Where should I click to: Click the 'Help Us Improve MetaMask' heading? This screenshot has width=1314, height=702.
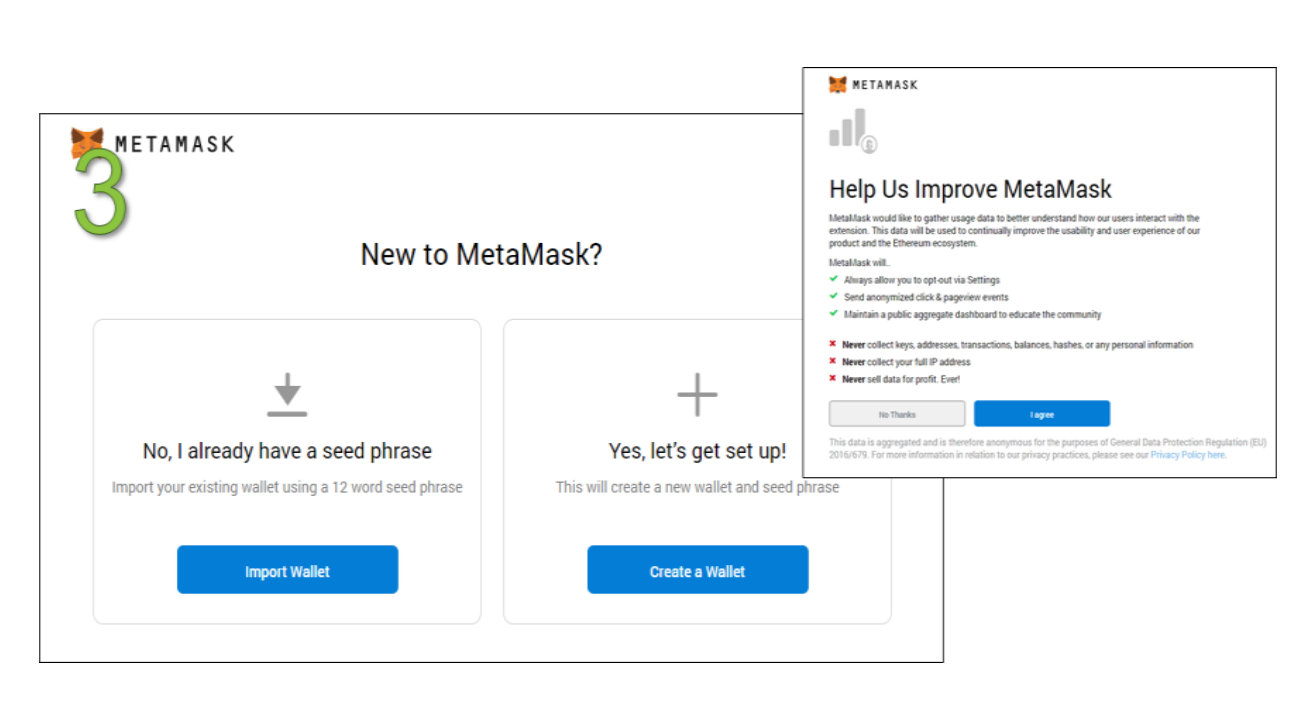coord(970,189)
